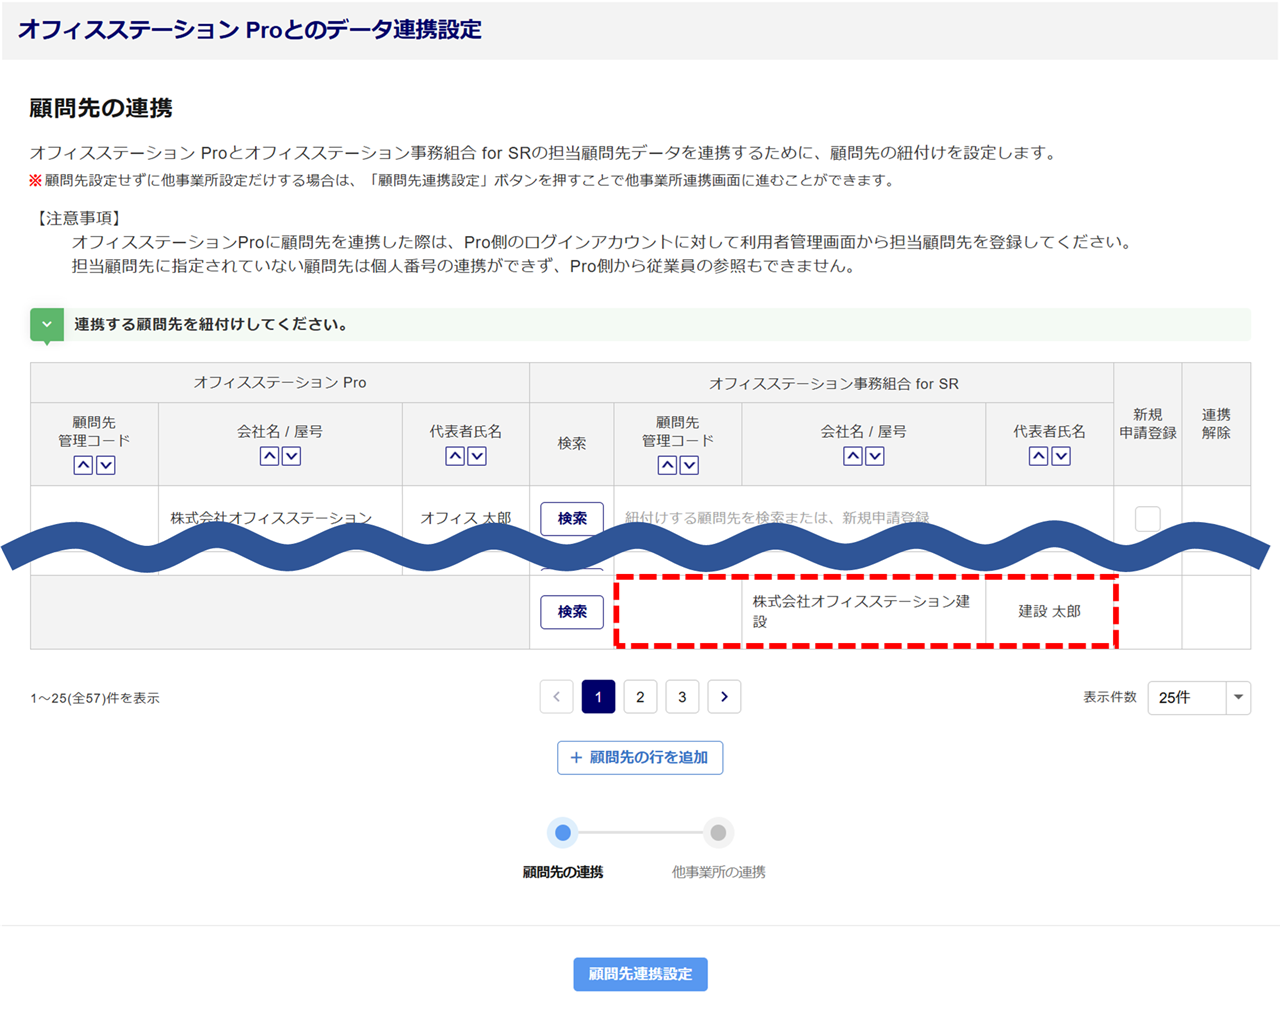1280x1011 pixels.
Task: Collapse the green 連携する顧問先 section chevron
Action: 47,324
